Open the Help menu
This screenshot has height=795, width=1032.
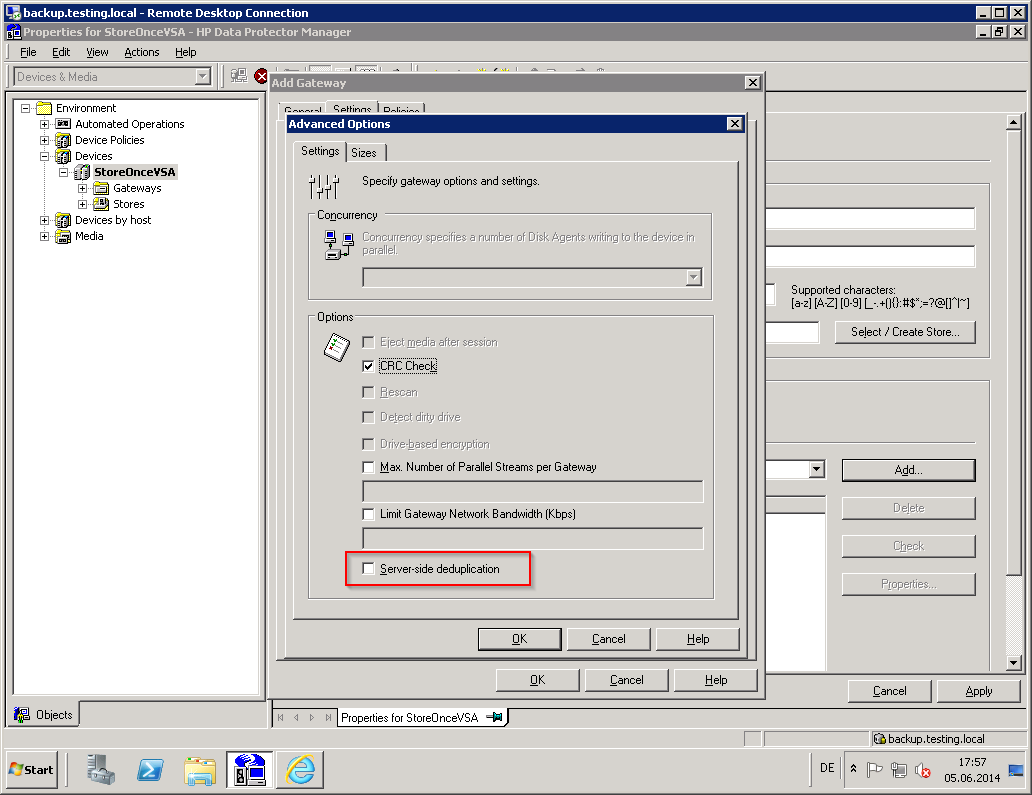pos(186,52)
